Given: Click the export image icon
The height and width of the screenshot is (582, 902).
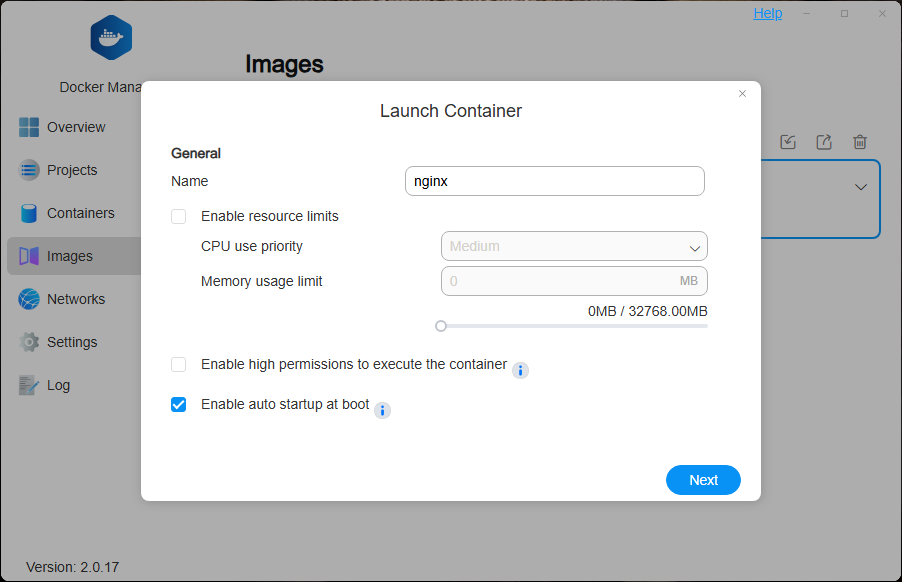Looking at the screenshot, I should click(x=824, y=142).
